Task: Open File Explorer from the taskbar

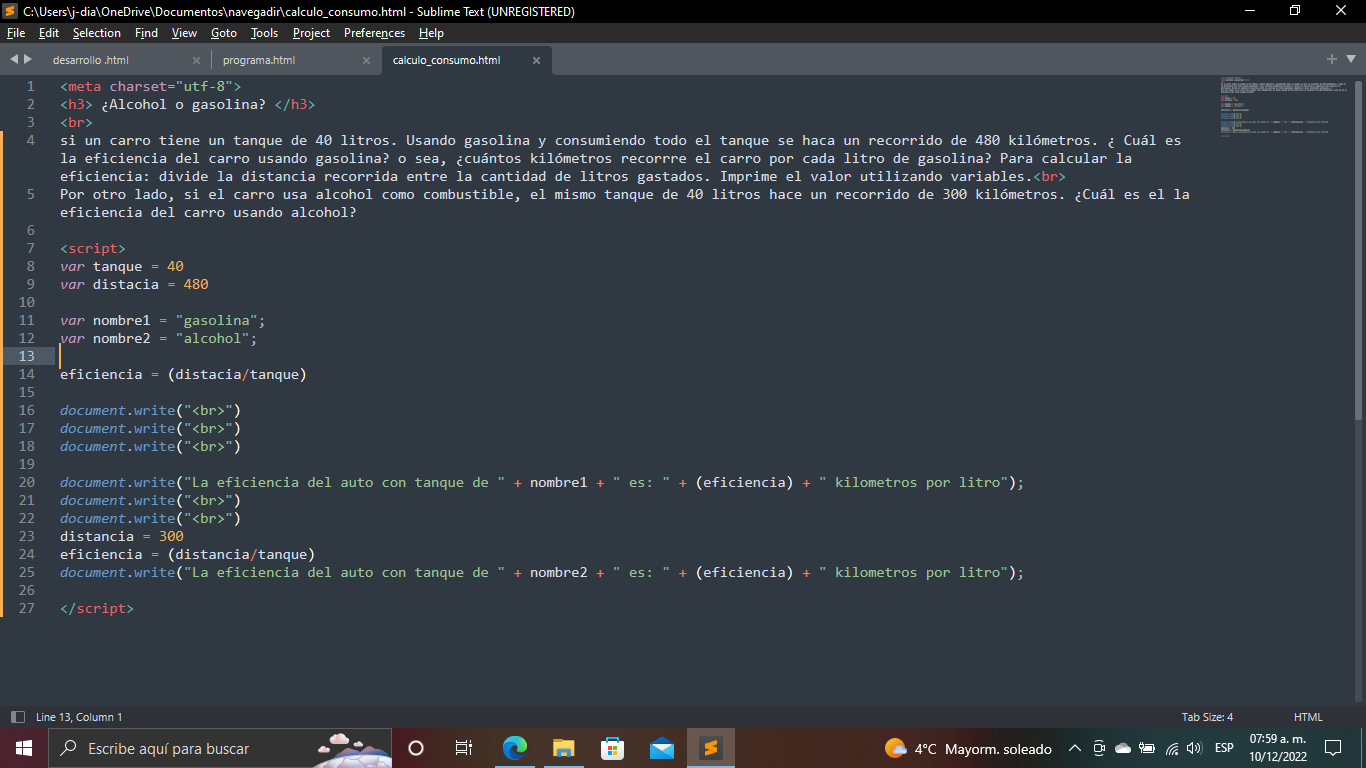Action: (563, 748)
